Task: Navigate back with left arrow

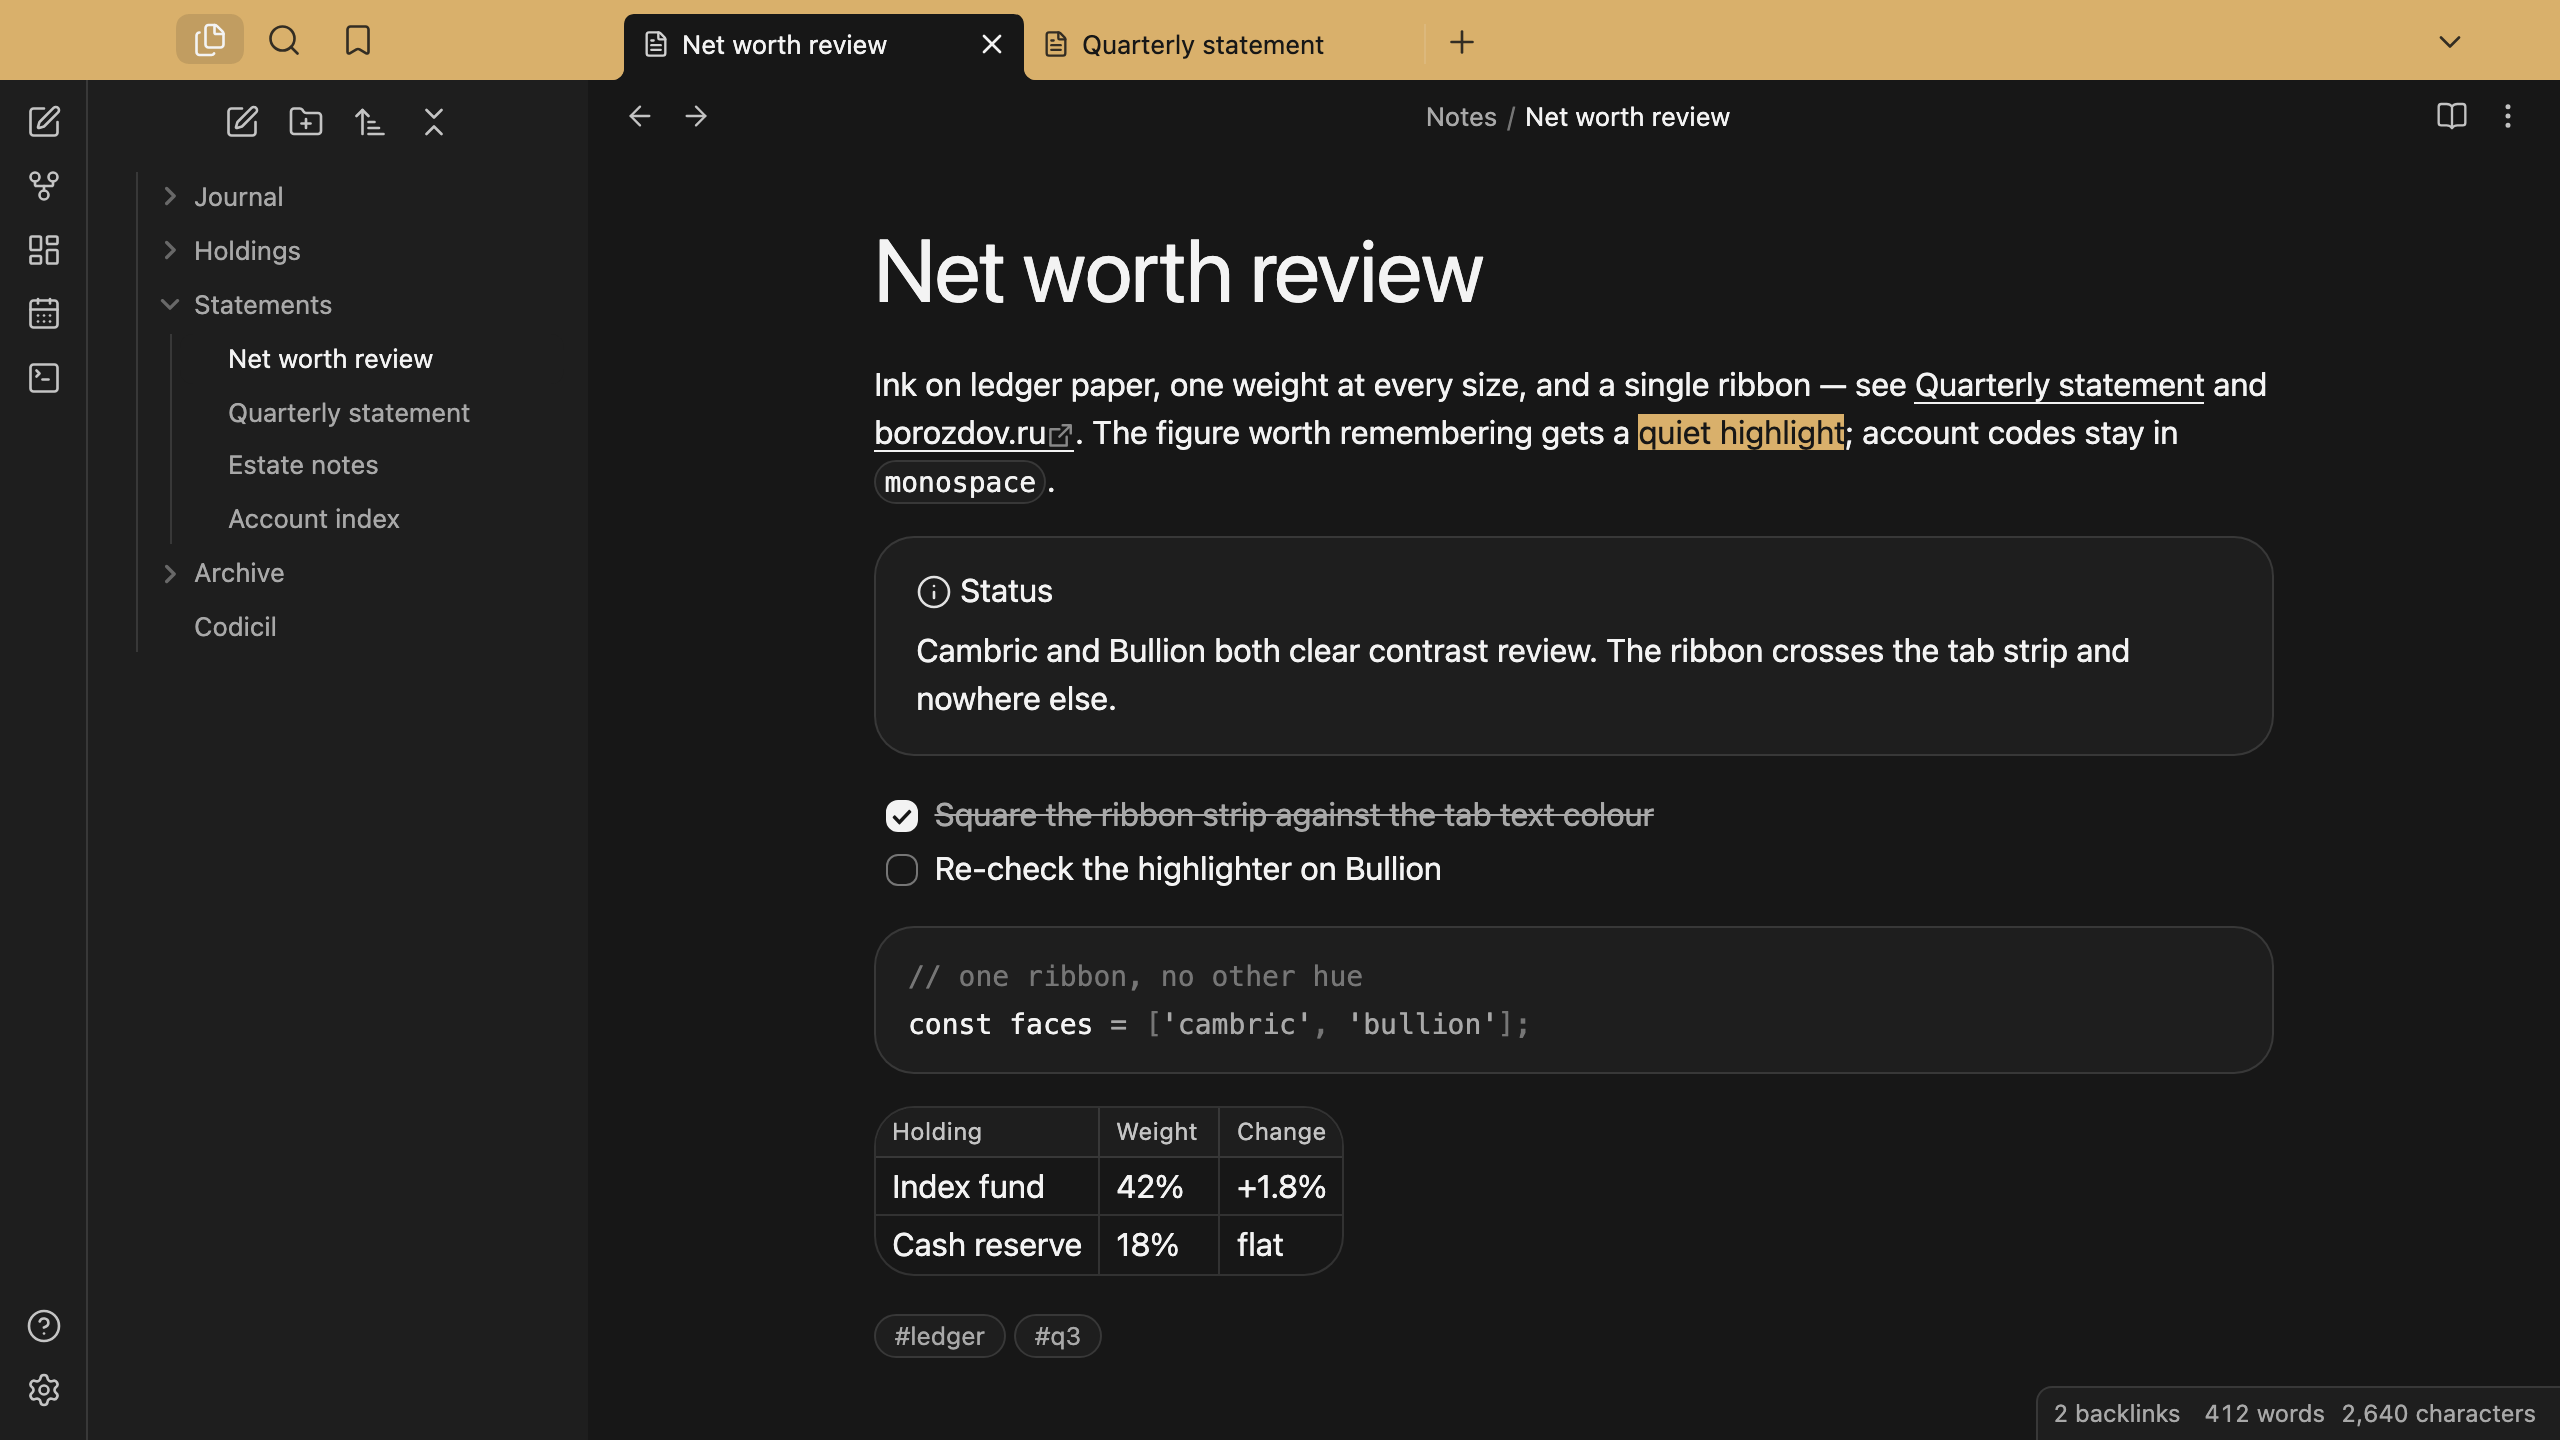Action: pyautogui.click(x=640, y=116)
